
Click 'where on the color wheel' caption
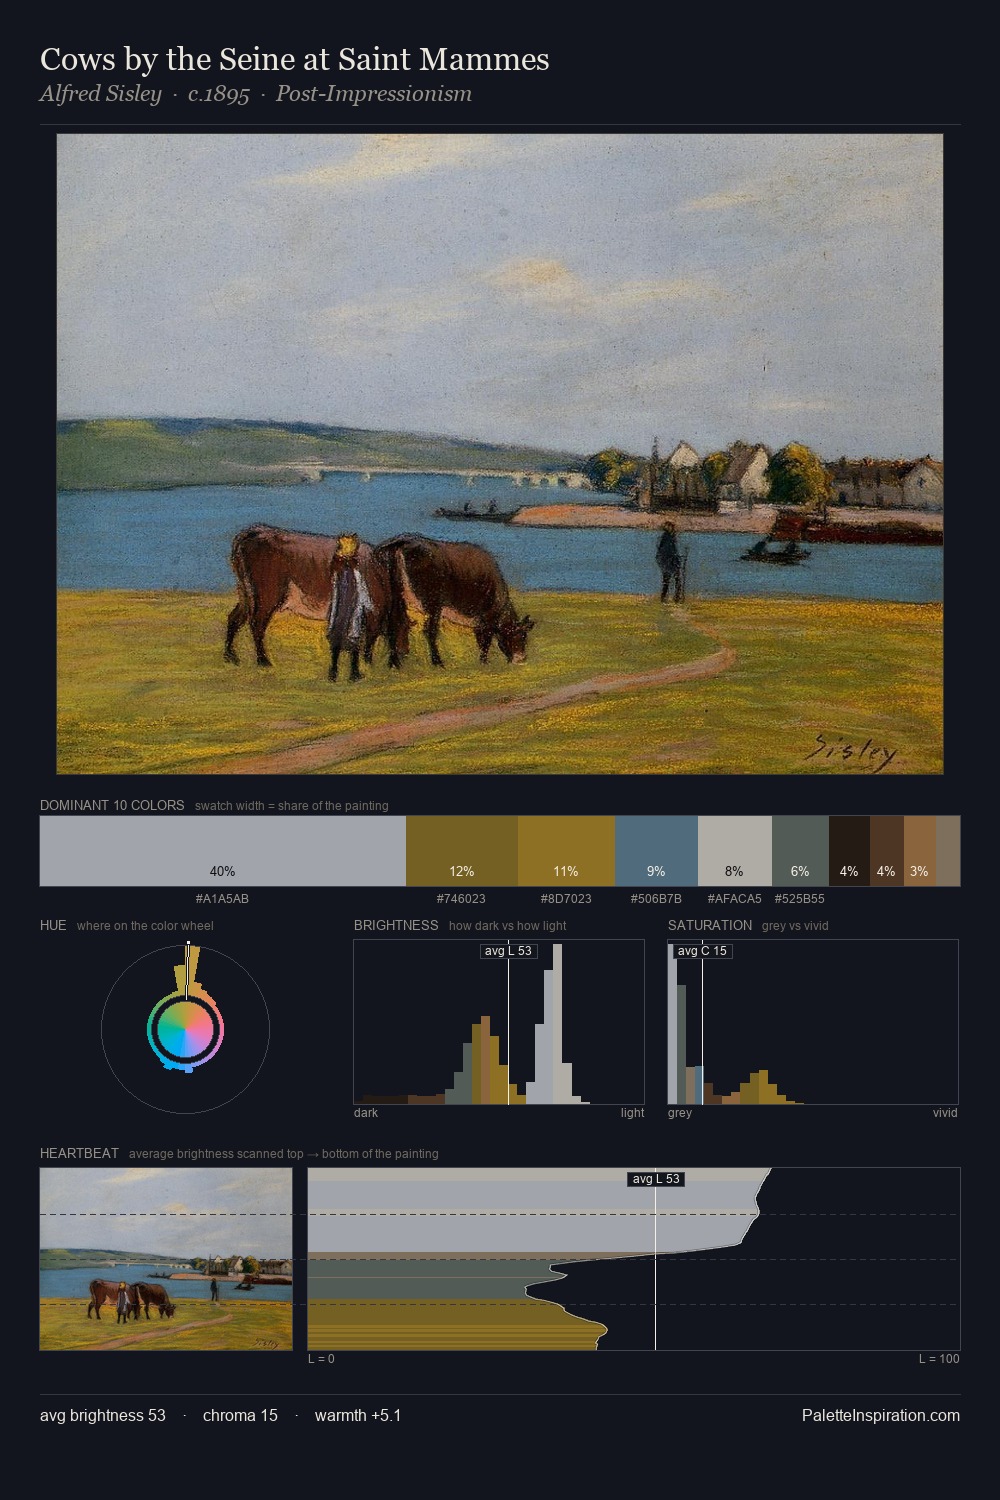tap(145, 926)
